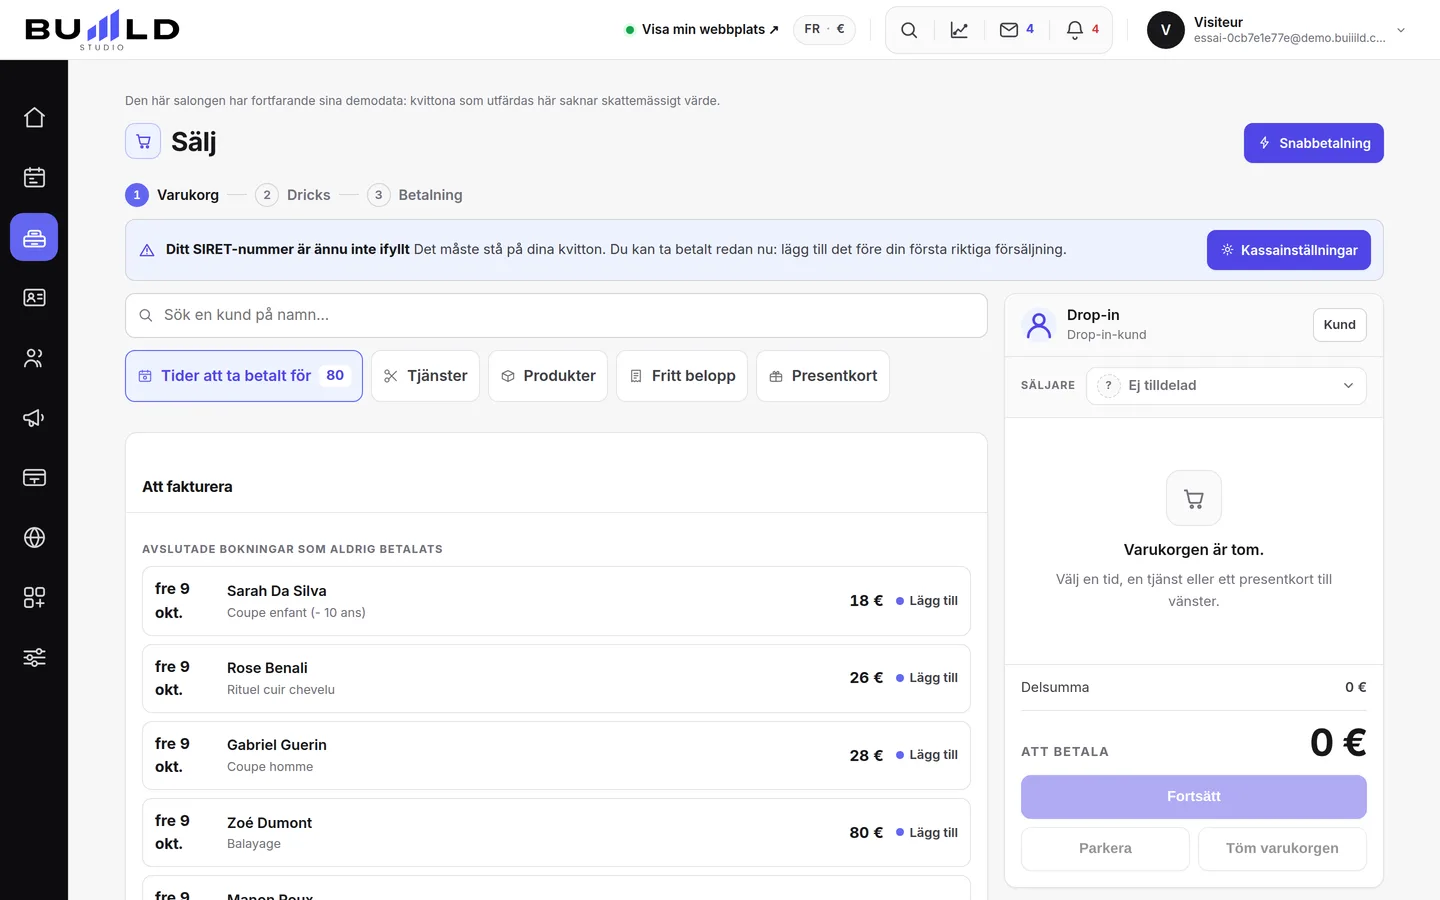Select the cash register sidebar icon
The width and height of the screenshot is (1440, 900).
[34, 238]
